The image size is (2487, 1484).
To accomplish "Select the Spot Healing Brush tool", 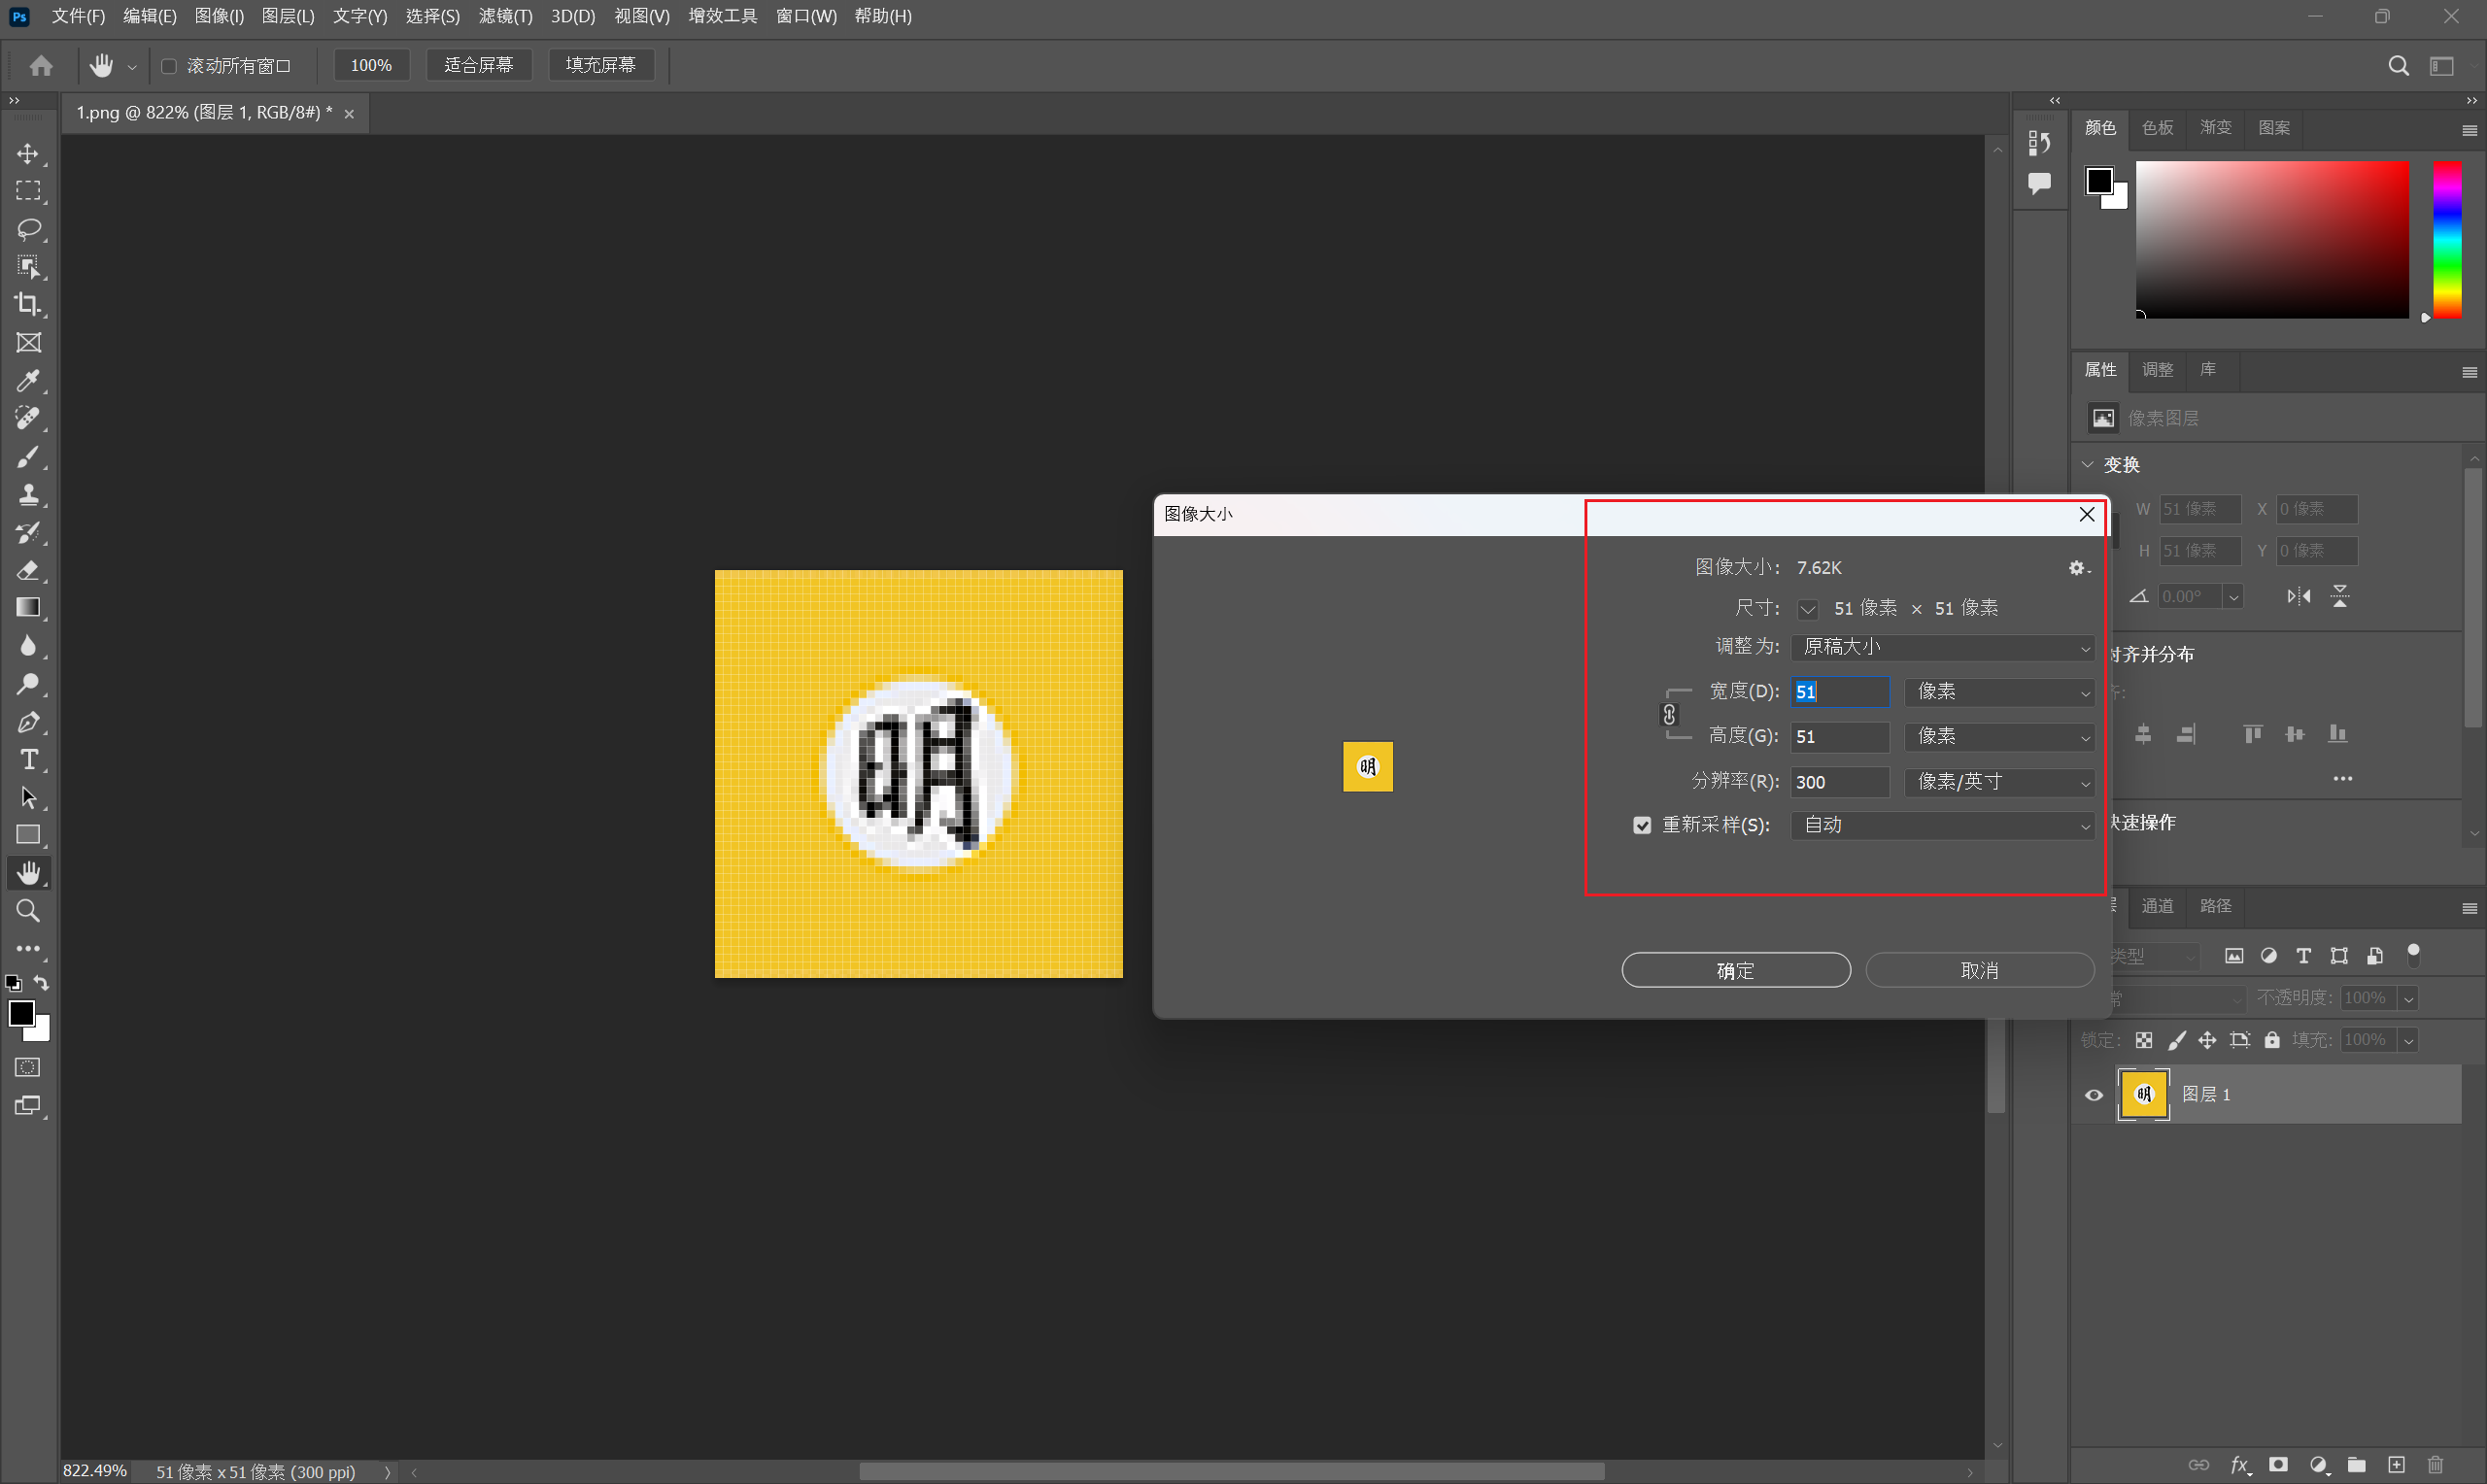I will (28, 418).
